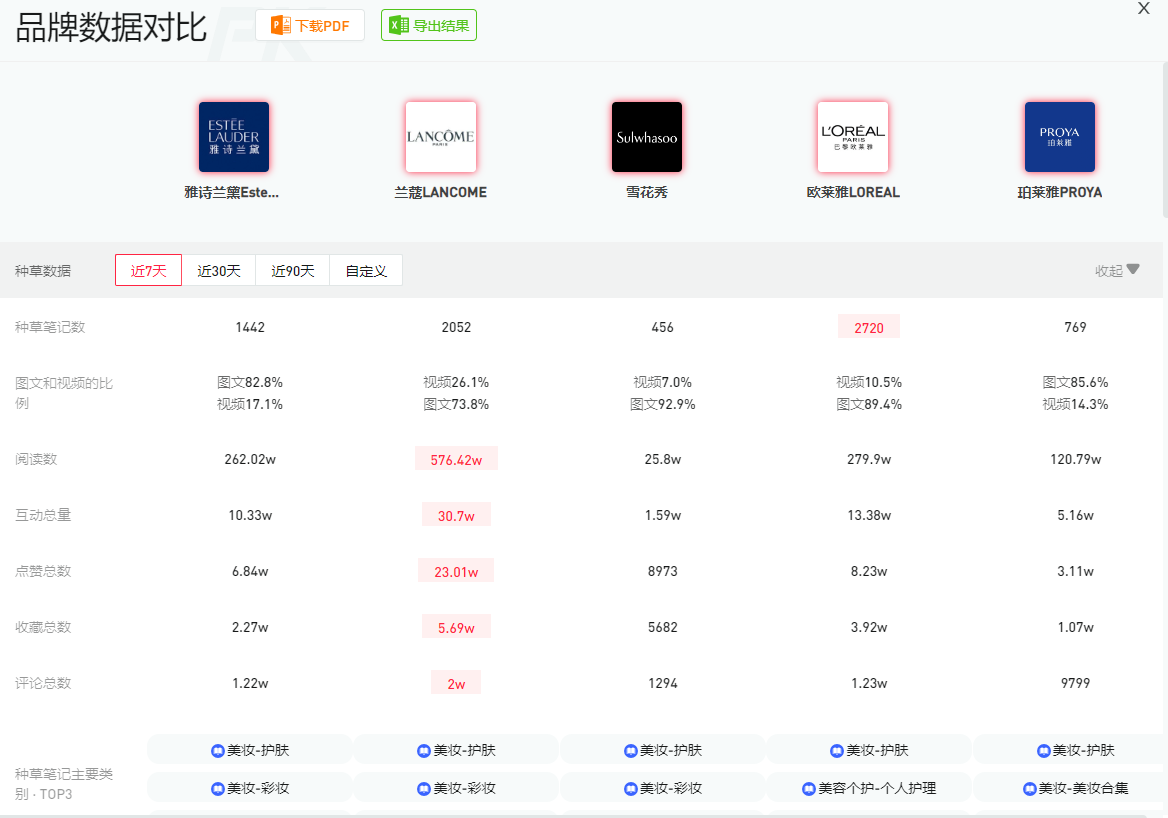Click the 9799 comments cell
The image size is (1168, 818).
(1075, 682)
